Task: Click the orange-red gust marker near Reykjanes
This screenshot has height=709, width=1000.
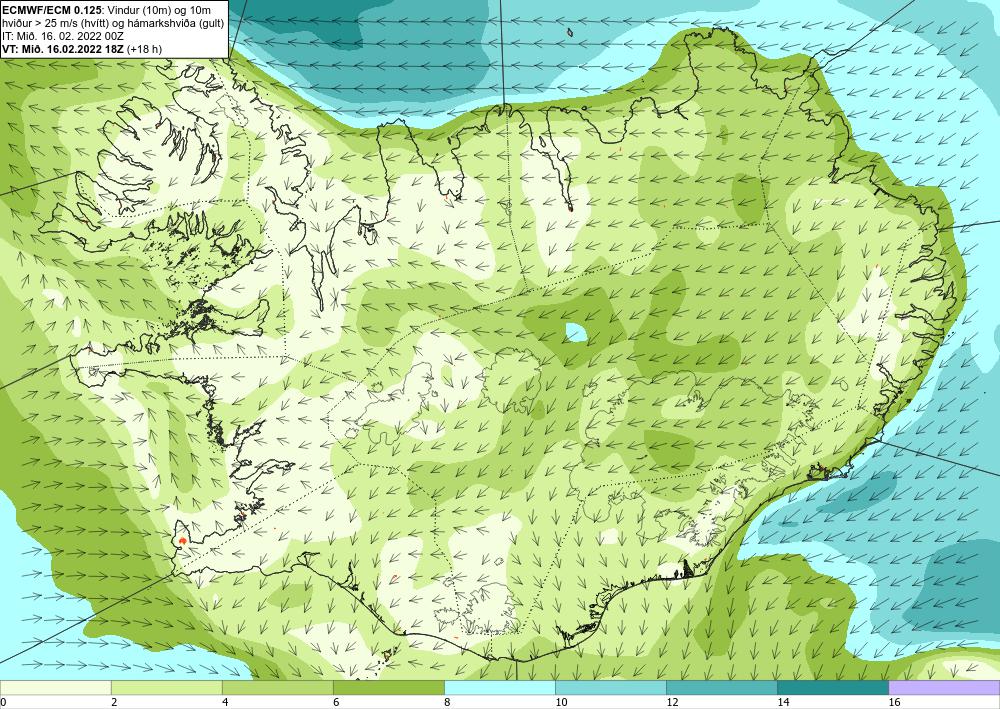Action: [182, 541]
